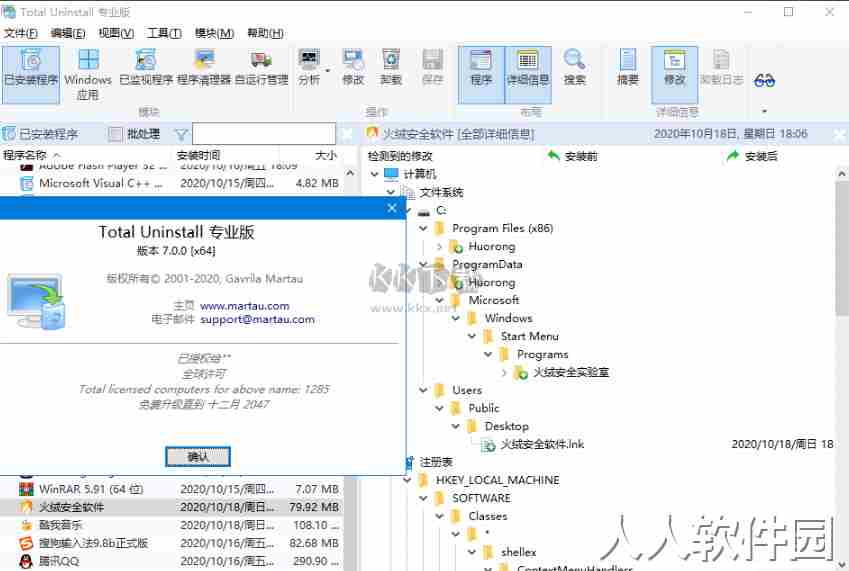The image size is (849, 571).
Task: Open the 帮助(H) menu
Action: (x=265, y=33)
